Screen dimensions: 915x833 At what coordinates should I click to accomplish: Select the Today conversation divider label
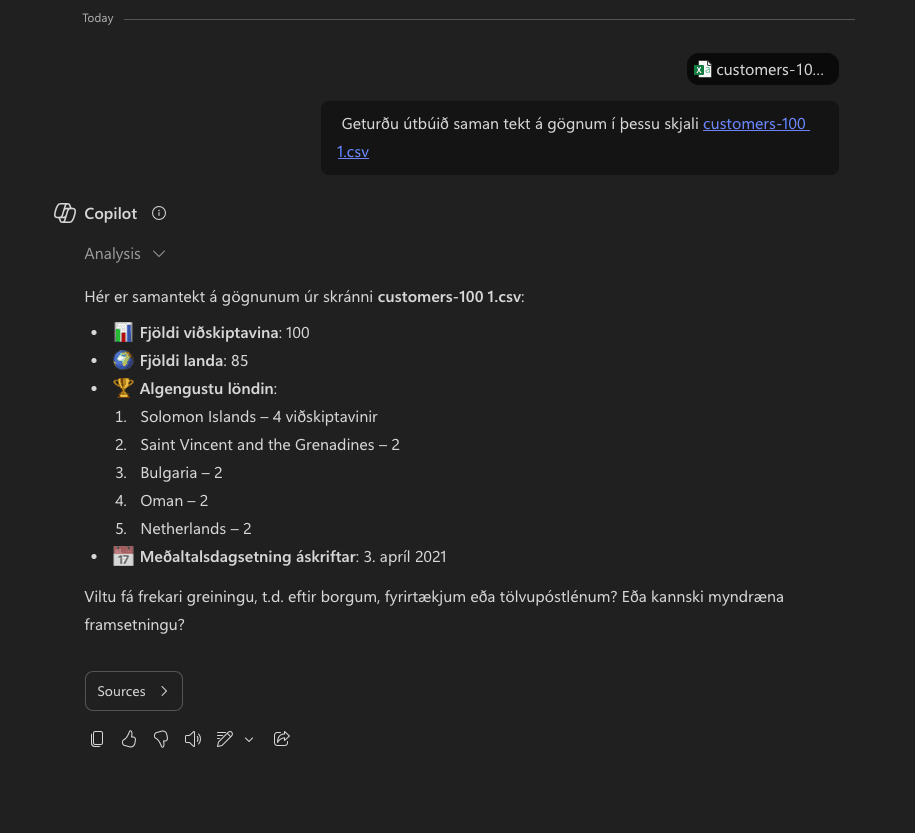97,17
